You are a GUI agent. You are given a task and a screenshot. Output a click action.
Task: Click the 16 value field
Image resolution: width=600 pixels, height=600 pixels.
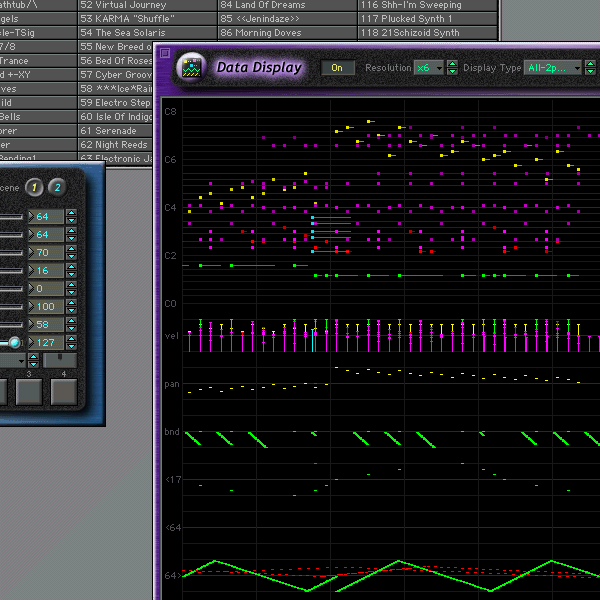[x=46, y=271]
